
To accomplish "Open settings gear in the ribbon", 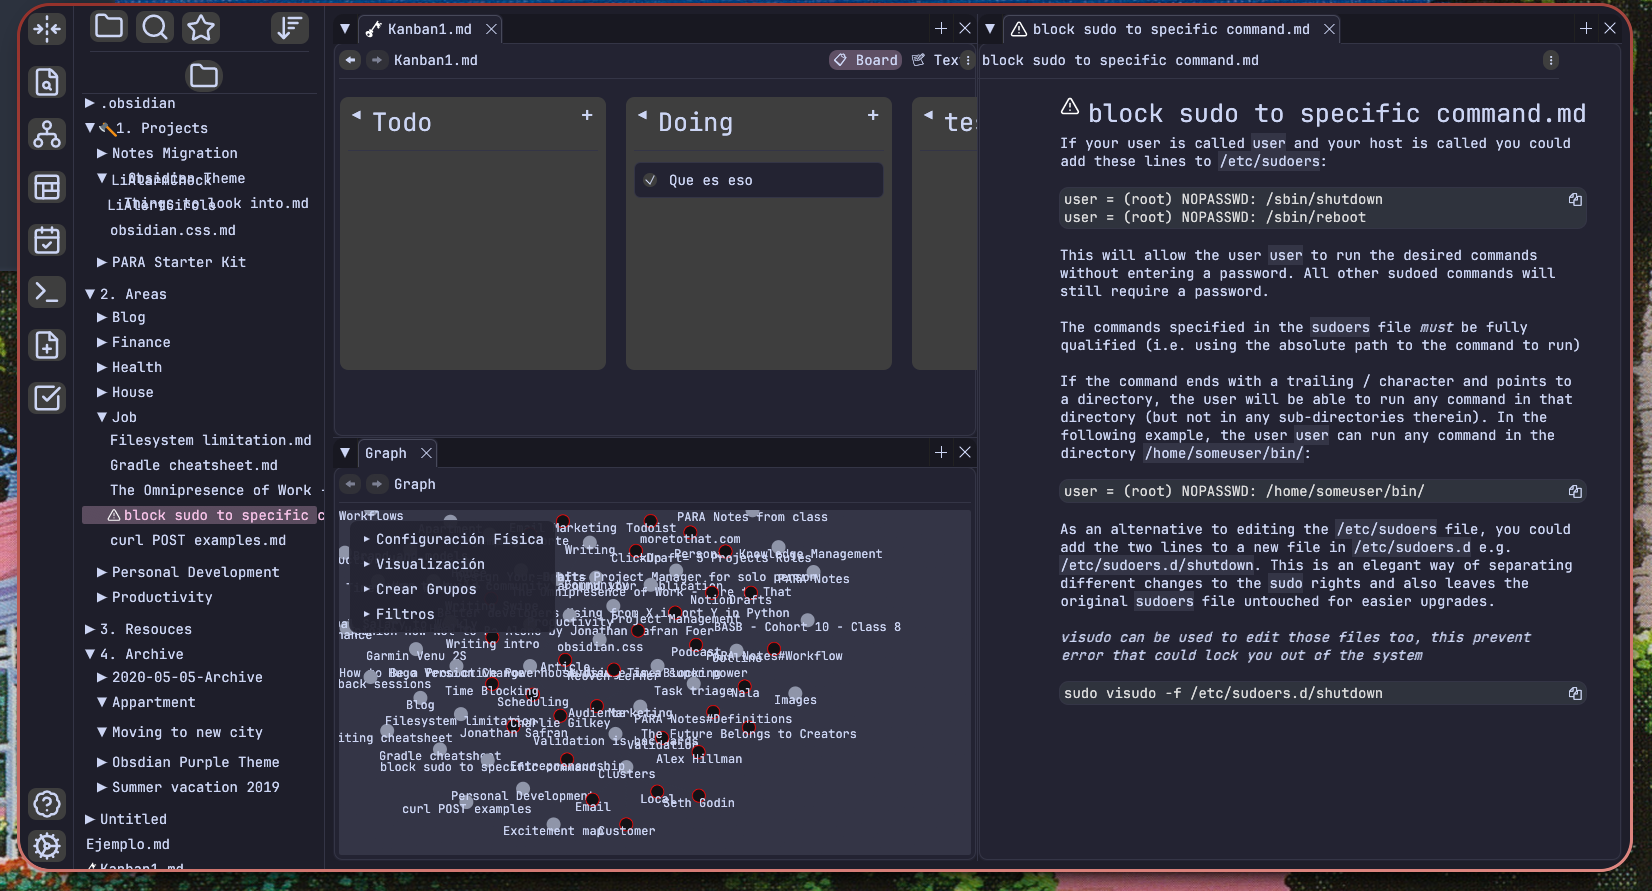I will coord(47,846).
